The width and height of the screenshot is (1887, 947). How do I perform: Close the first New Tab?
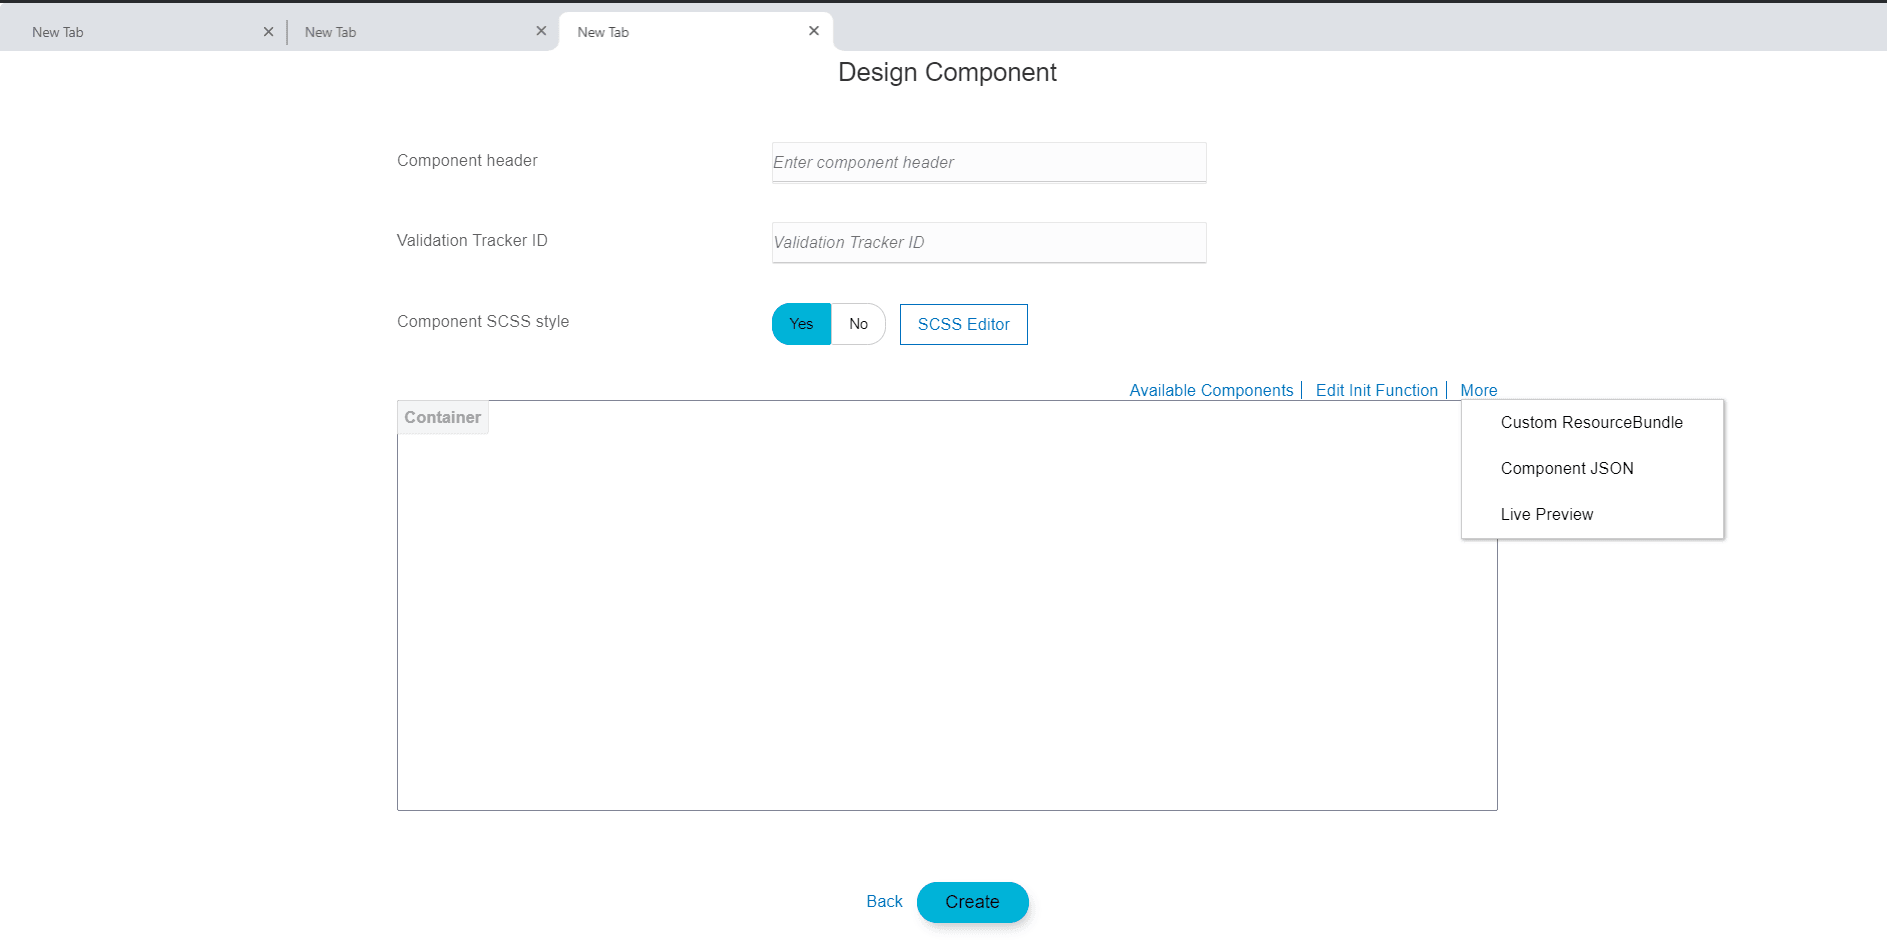pos(268,31)
